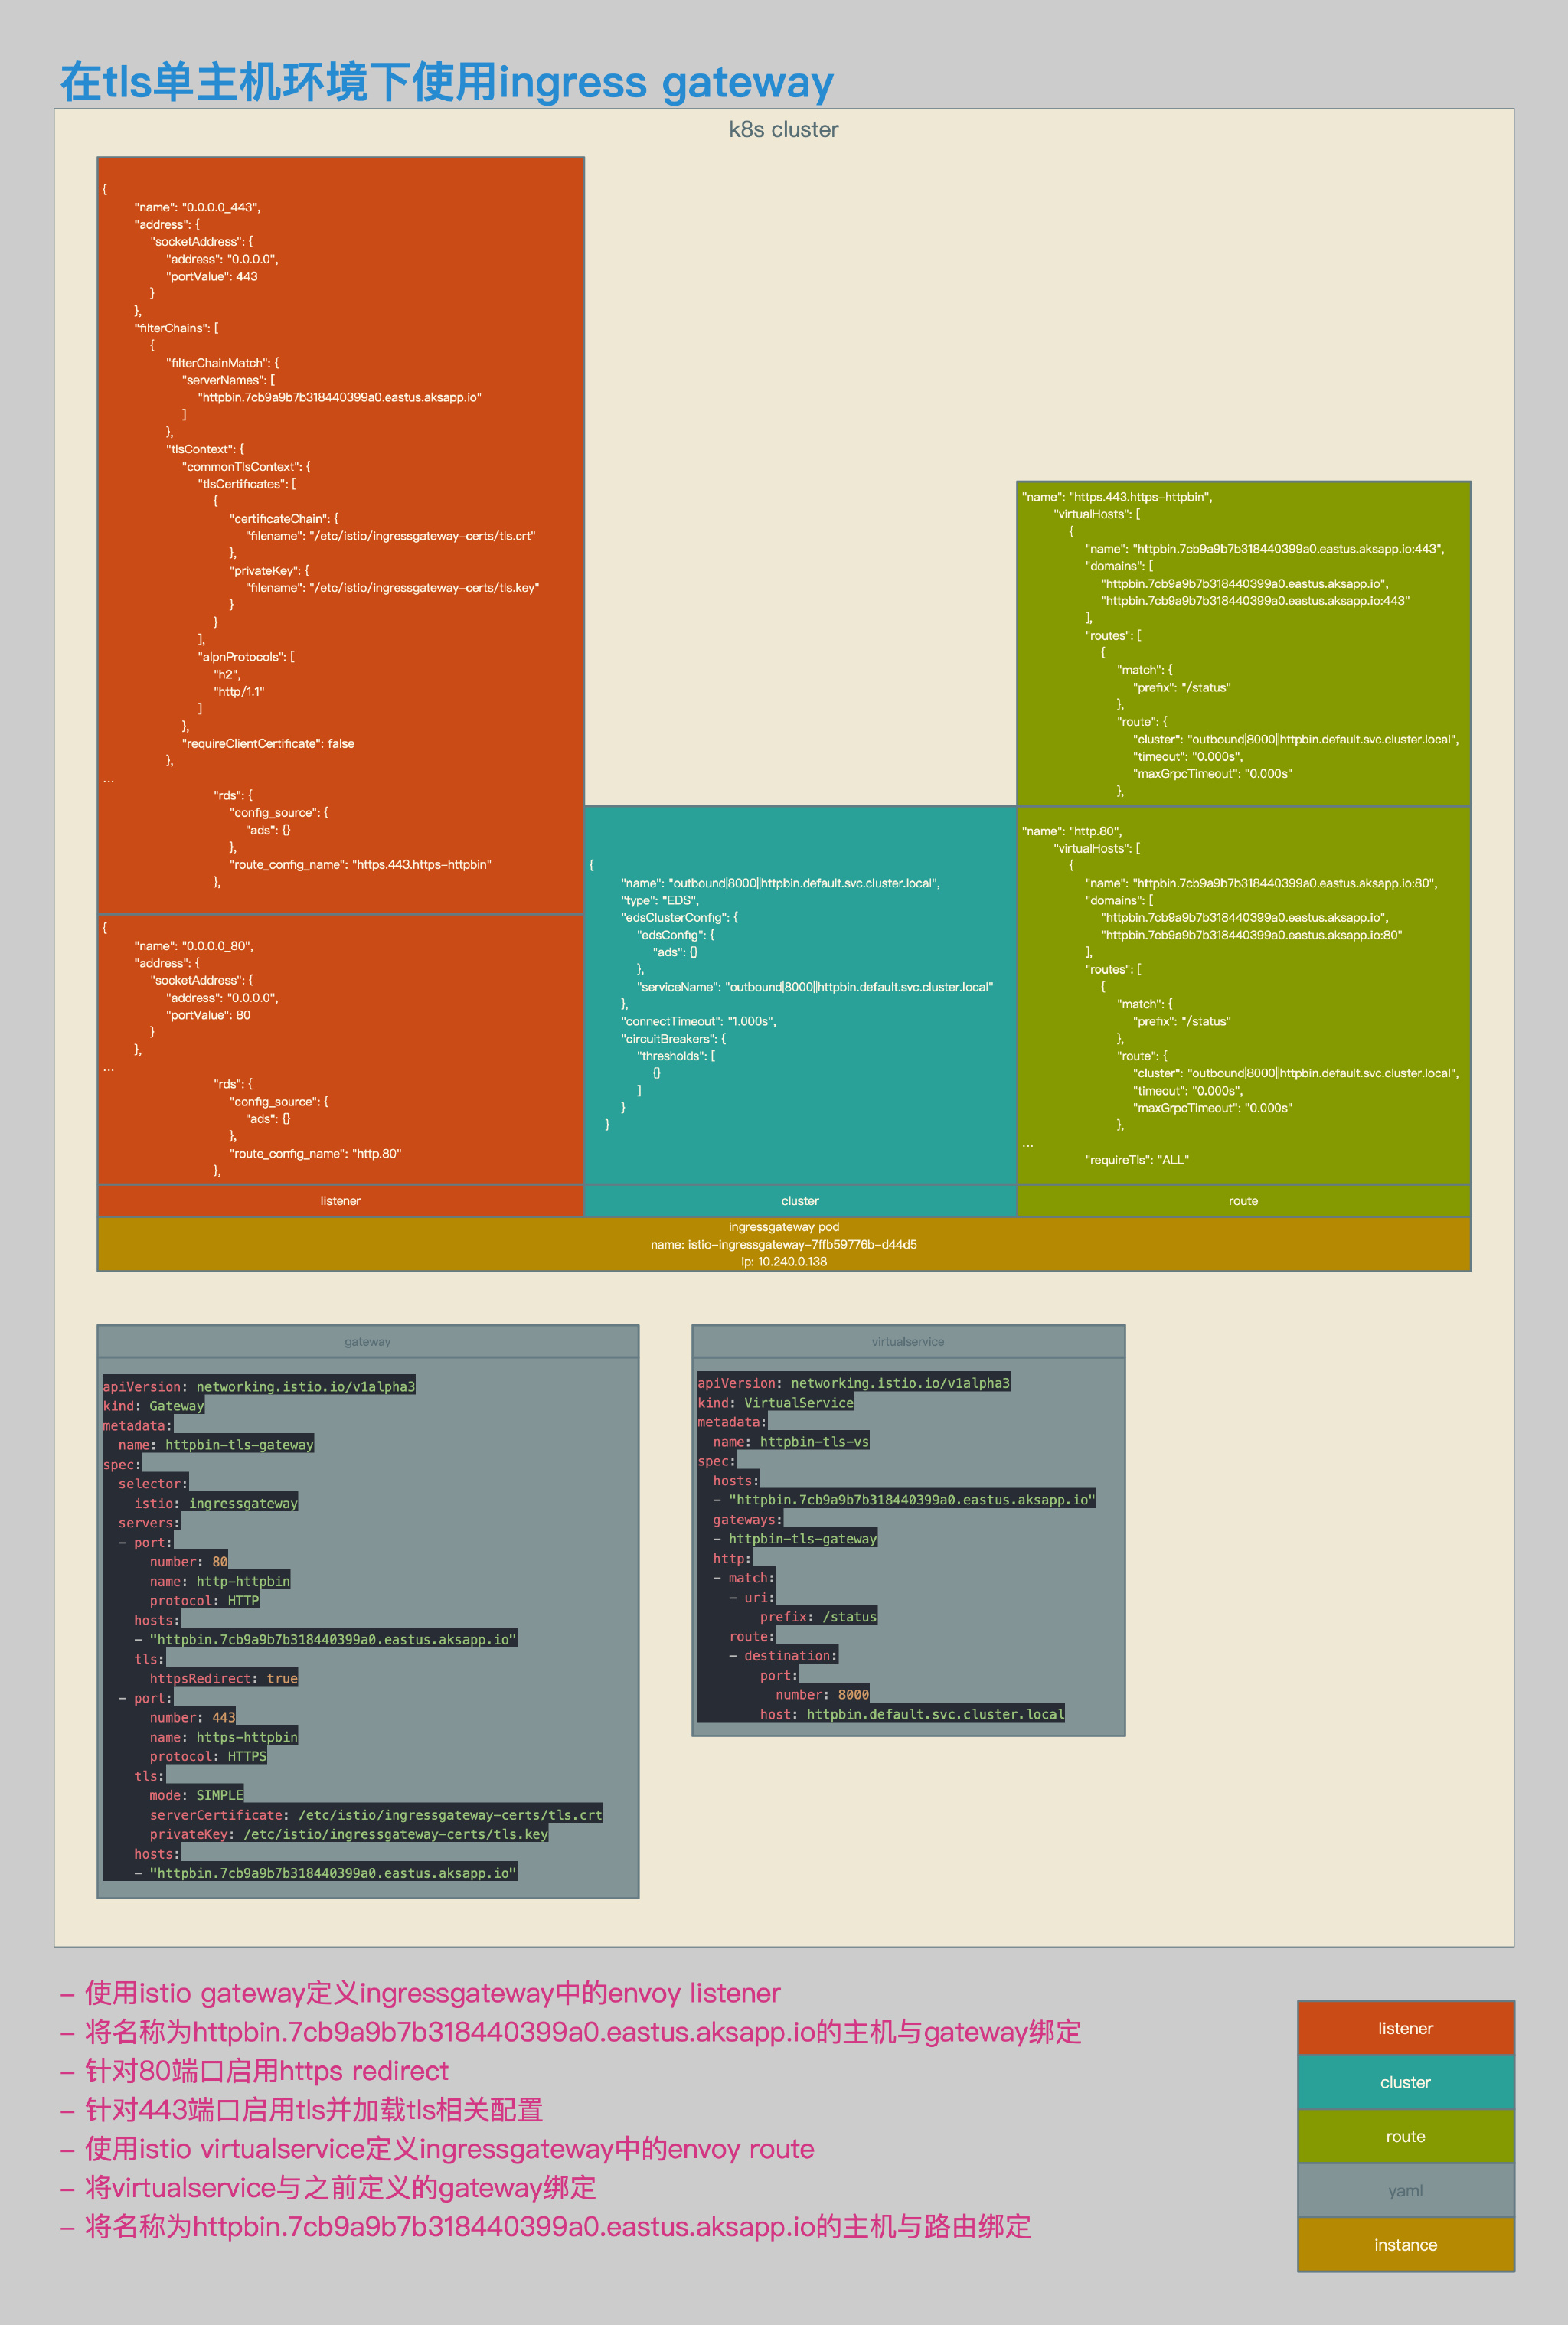Click the teal cluster legend swatch
1568x2325 pixels.
(x=1405, y=2082)
